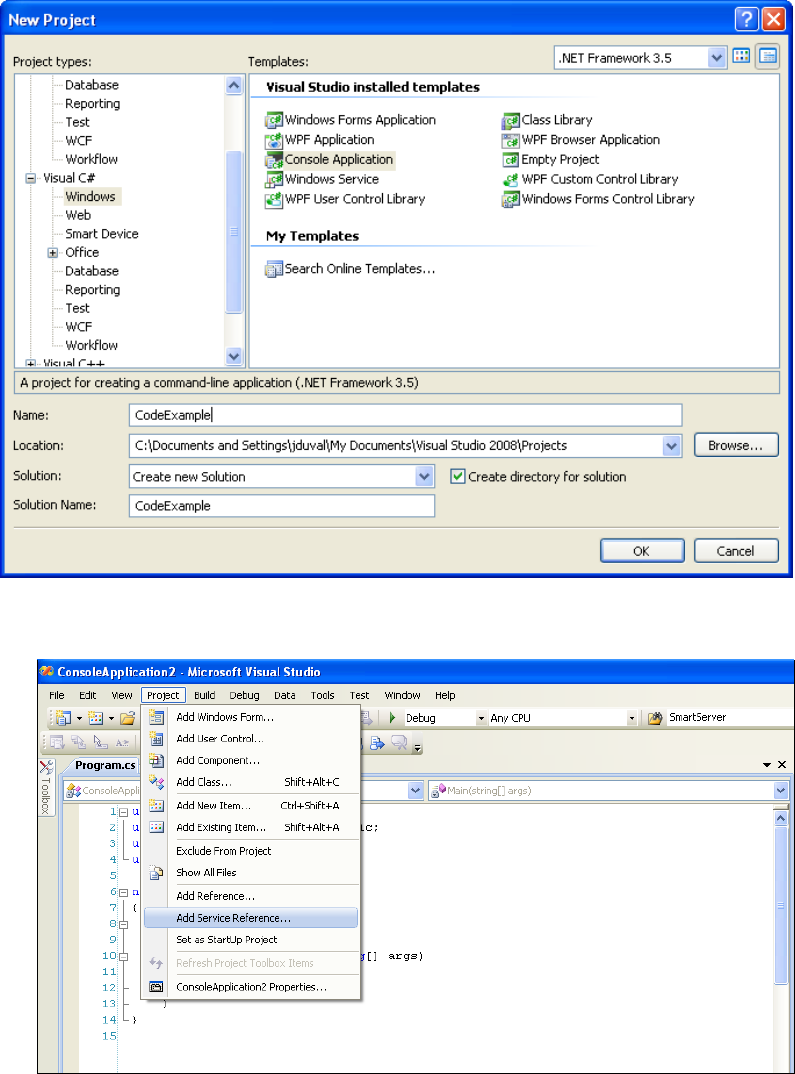
Task: Switch templates to small icons view
Action: click(768, 57)
